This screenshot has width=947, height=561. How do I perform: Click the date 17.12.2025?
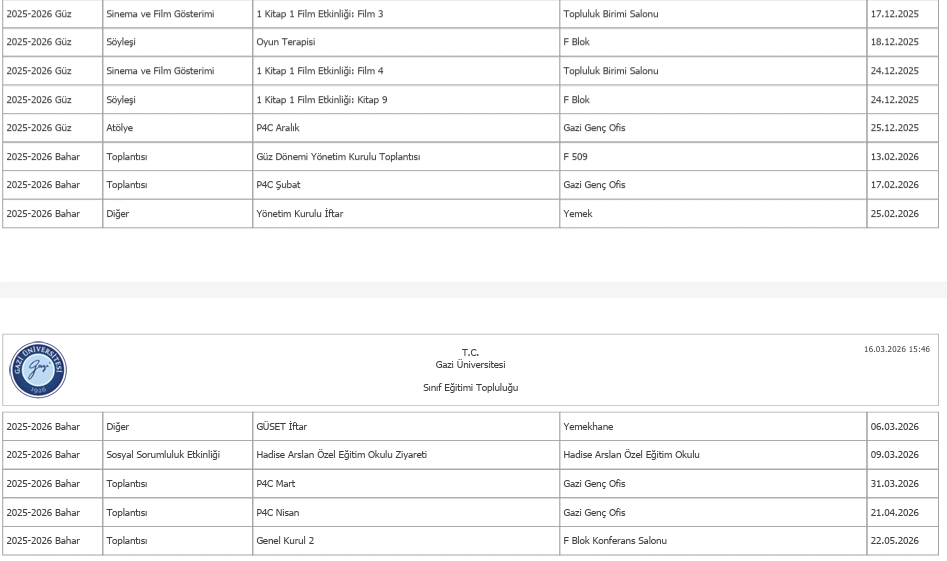pos(894,15)
